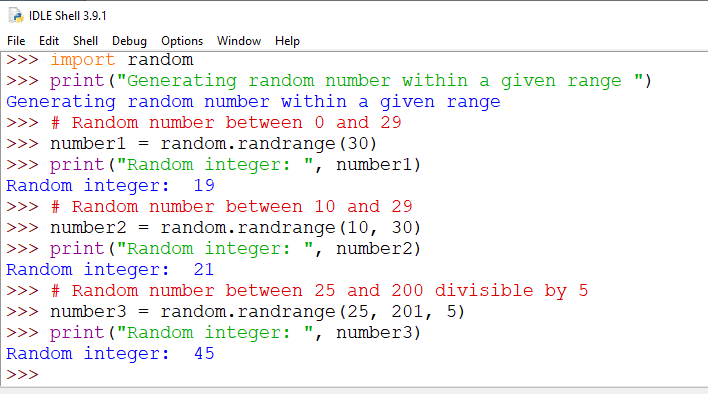Viewport: 708px width, 394px height.
Task: Click the 'import random' line
Action: click(121, 60)
